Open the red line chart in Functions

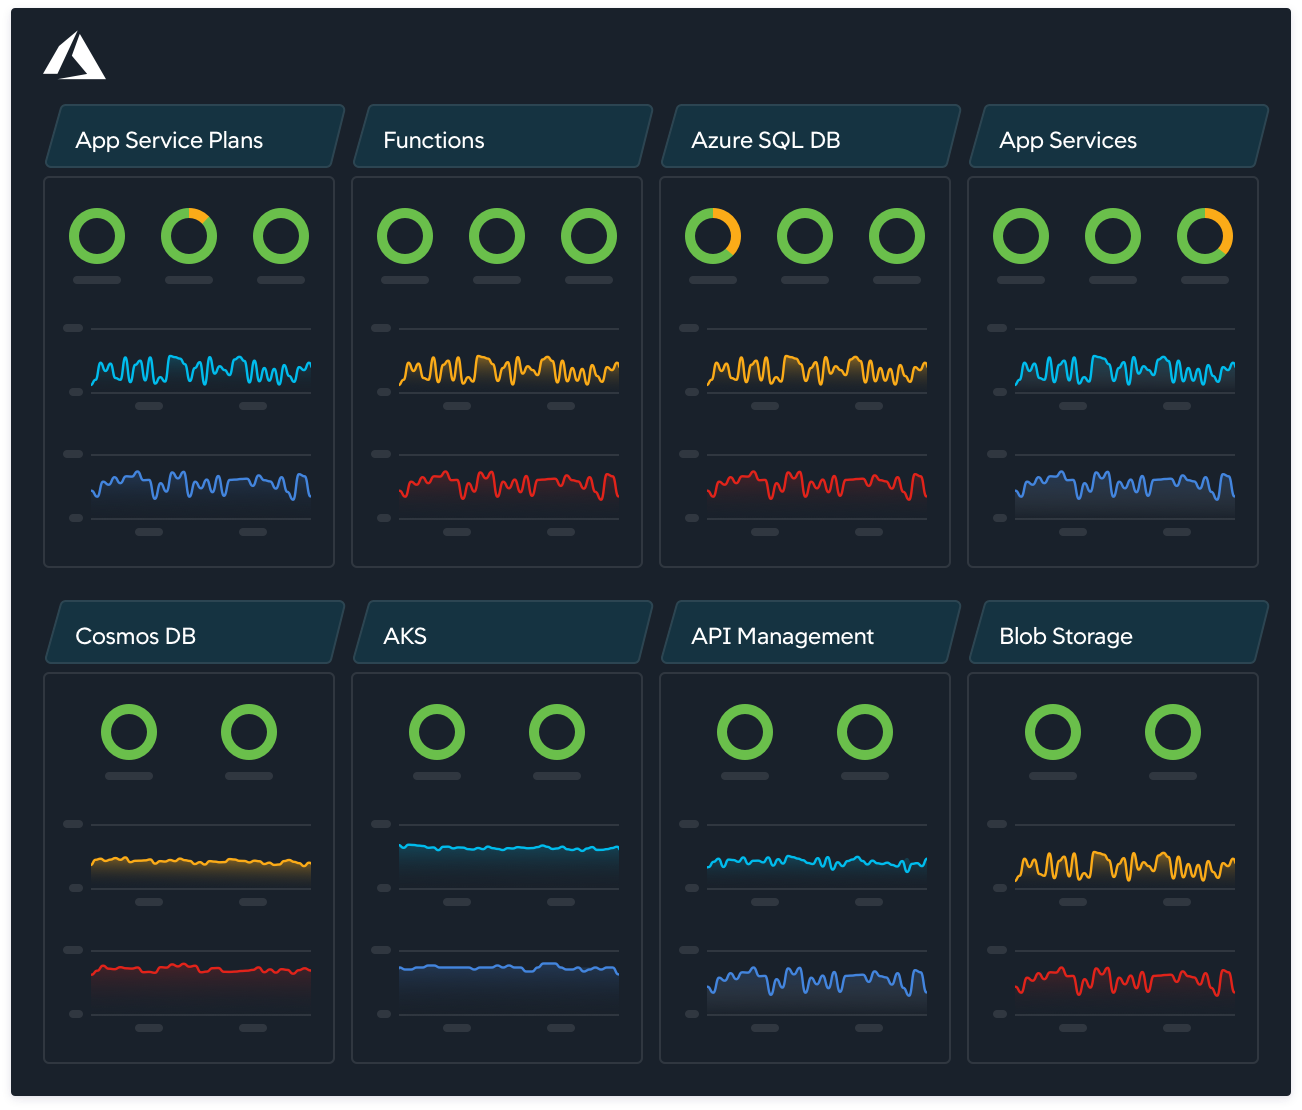pos(509,487)
